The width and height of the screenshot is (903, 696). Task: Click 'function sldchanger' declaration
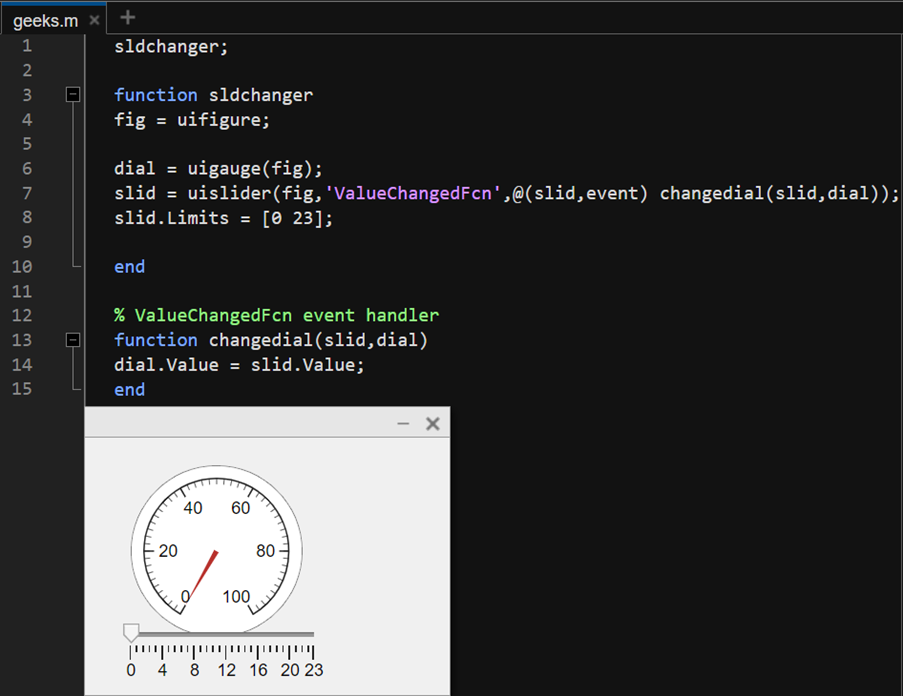214,95
